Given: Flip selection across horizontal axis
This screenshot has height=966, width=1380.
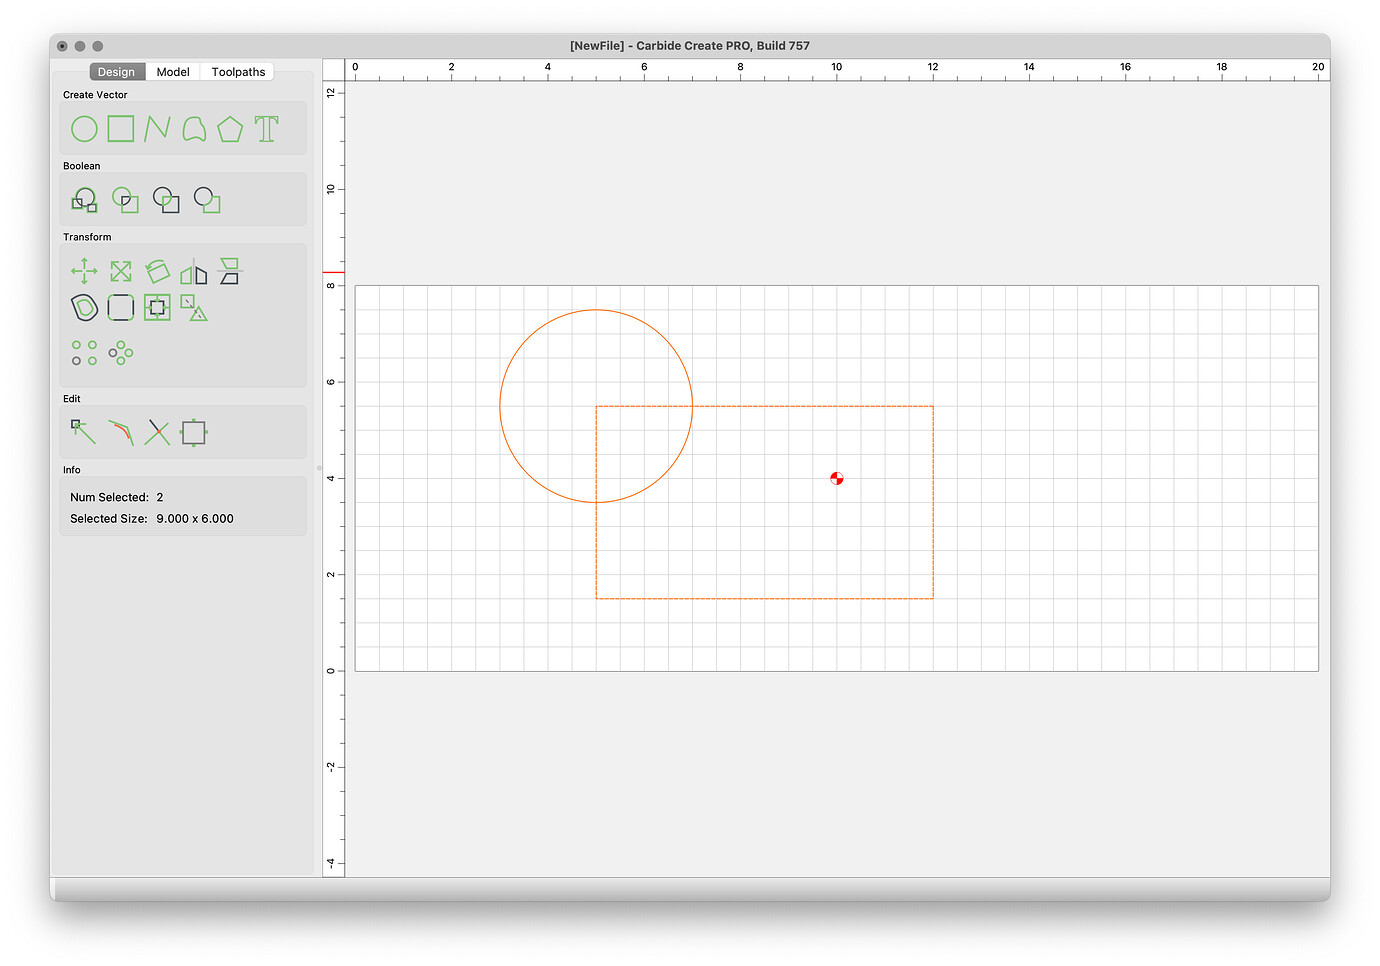Looking at the screenshot, I should coord(230,271).
